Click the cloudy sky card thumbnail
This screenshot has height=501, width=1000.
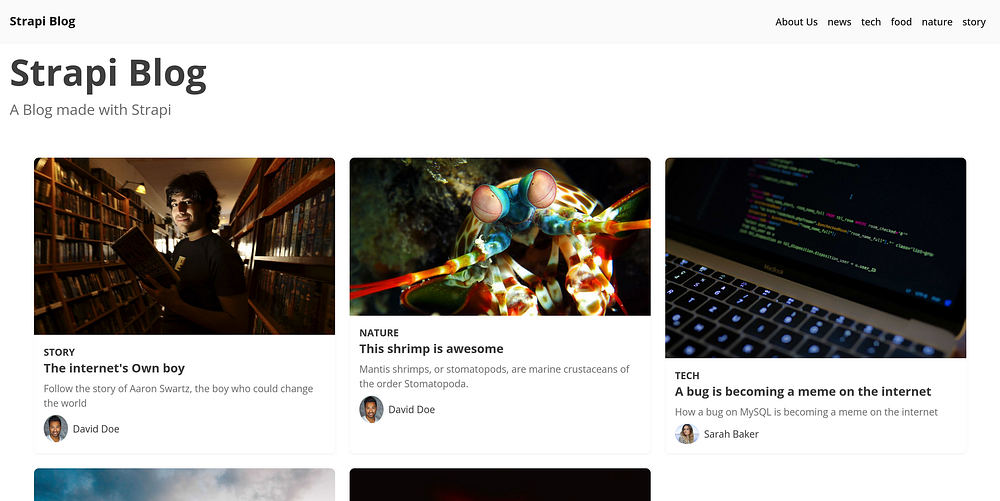[x=184, y=484]
